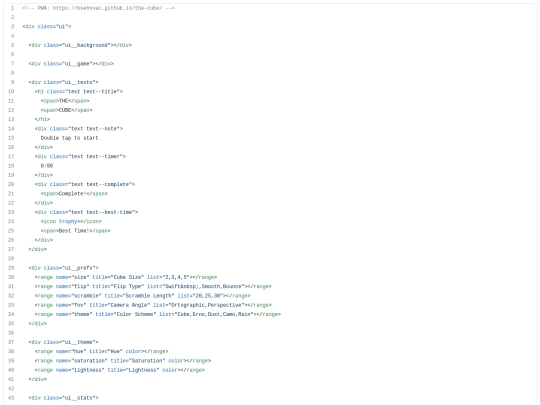Click the ui__texts div opening tag

pyautogui.click(x=64, y=82)
